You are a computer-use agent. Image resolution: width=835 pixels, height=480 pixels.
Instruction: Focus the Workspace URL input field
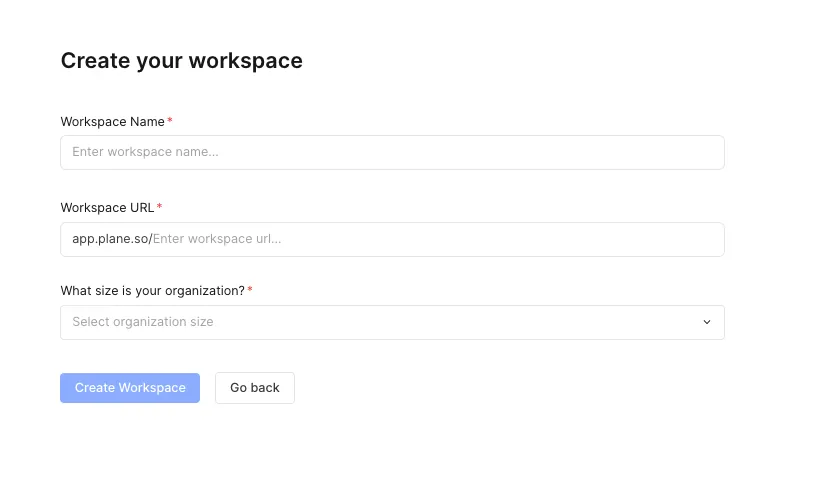click(436, 239)
